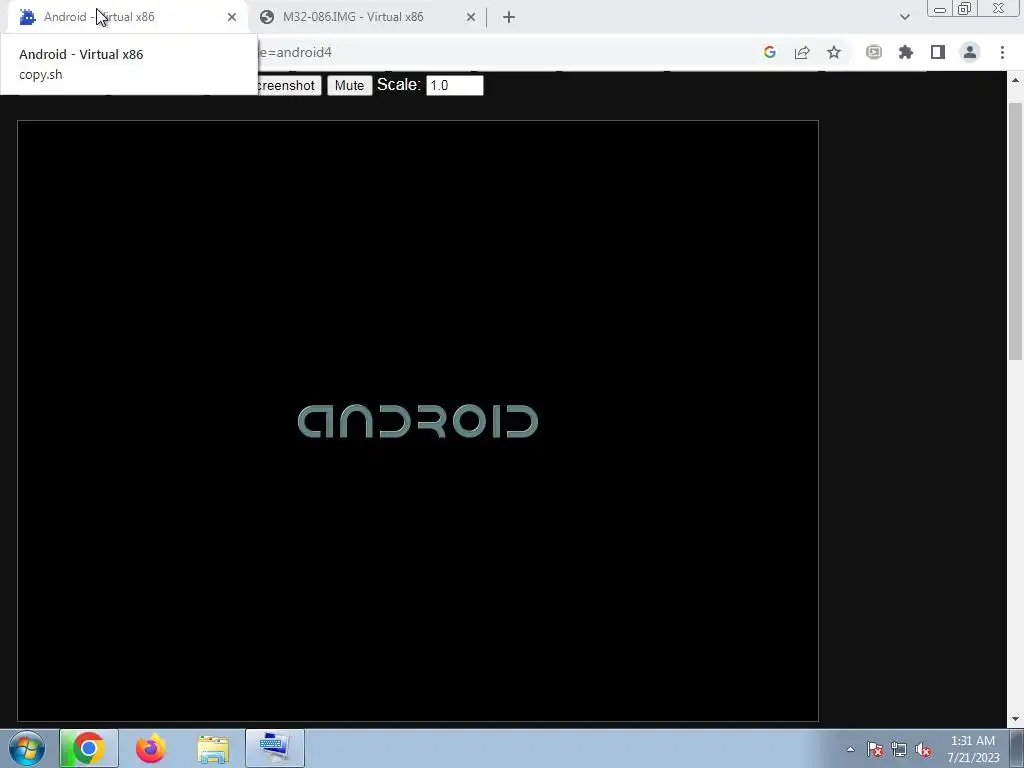Screen dimensions: 1024x768
Task: Switch to the M32-086.IMG - Virtual x86 tab
Action: [366, 17]
